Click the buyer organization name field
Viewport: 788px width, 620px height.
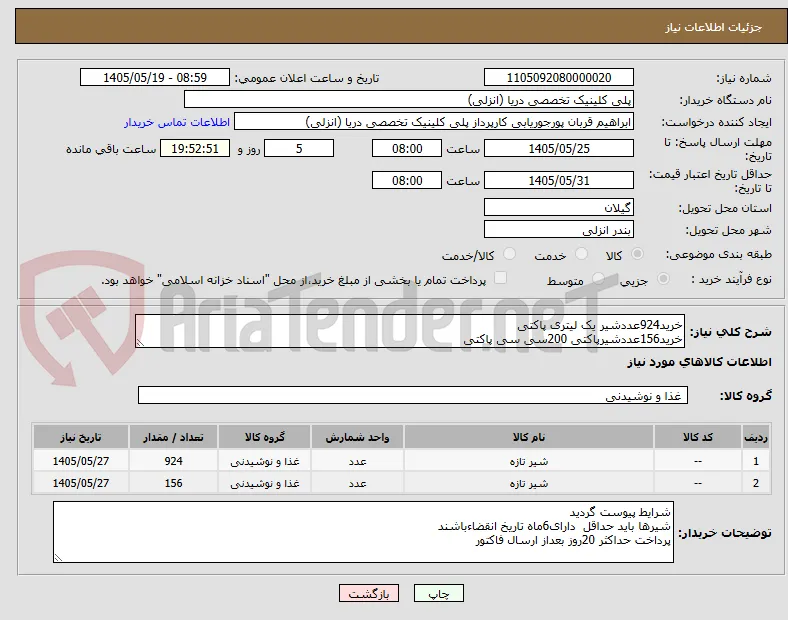click(409, 99)
